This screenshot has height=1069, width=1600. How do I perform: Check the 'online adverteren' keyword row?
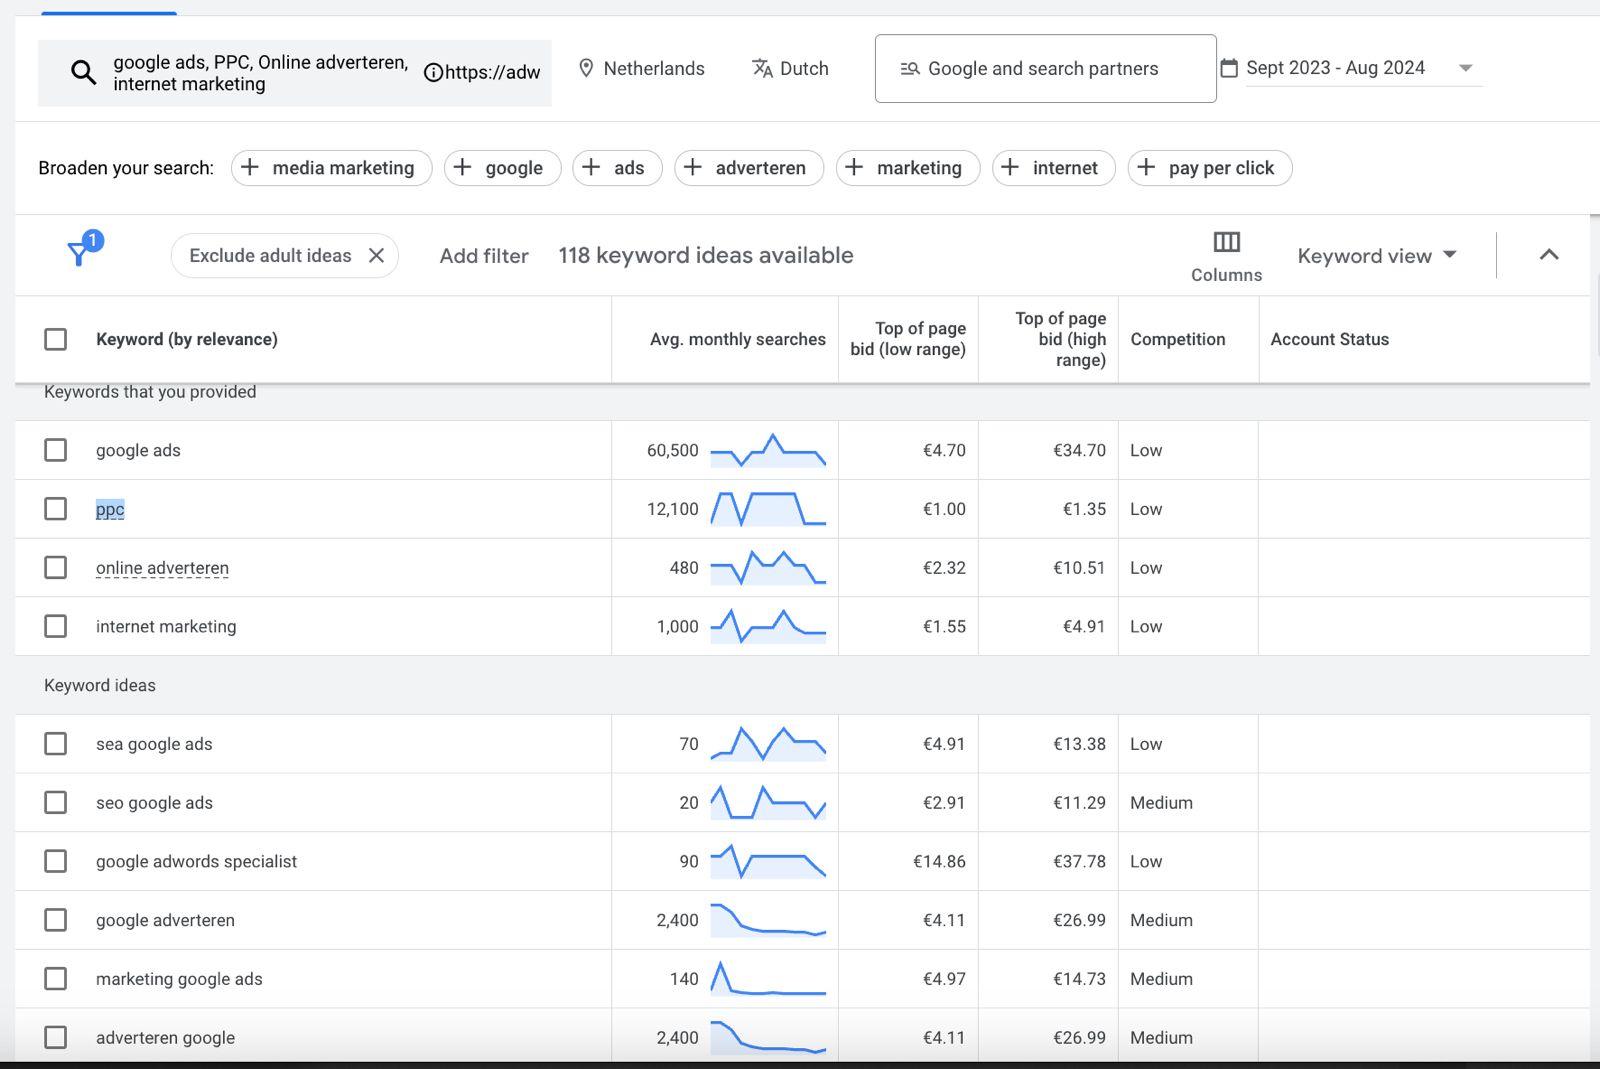click(56, 568)
